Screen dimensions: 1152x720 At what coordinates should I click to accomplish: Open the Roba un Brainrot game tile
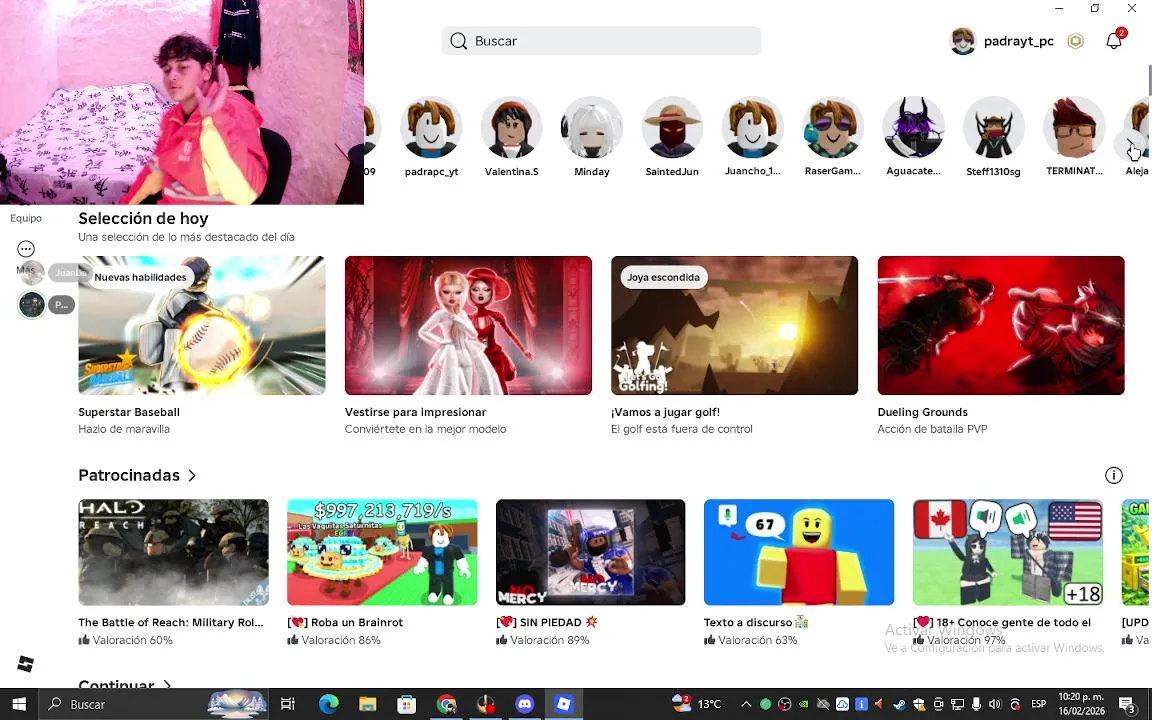coord(382,552)
